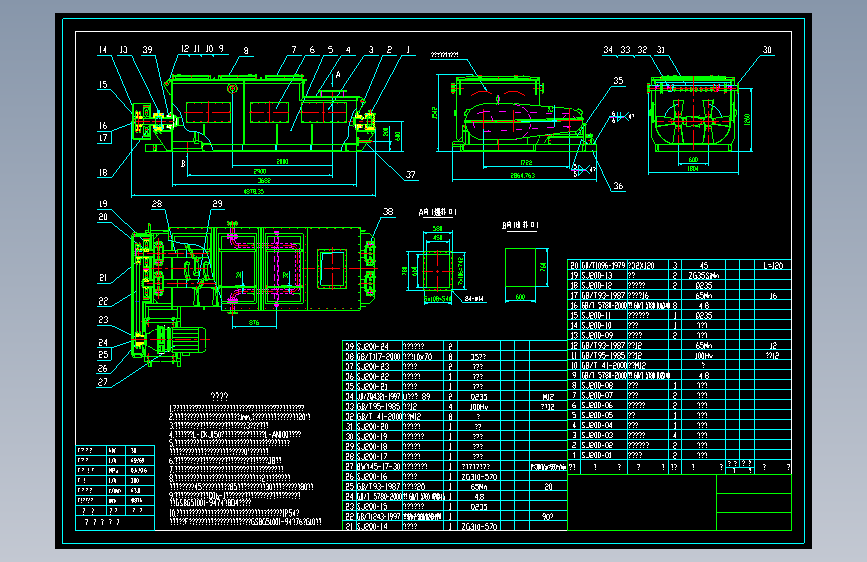Screen dimensions: 867x562
Task: Click balloon number 18 left of the front view
Action: click(103, 173)
